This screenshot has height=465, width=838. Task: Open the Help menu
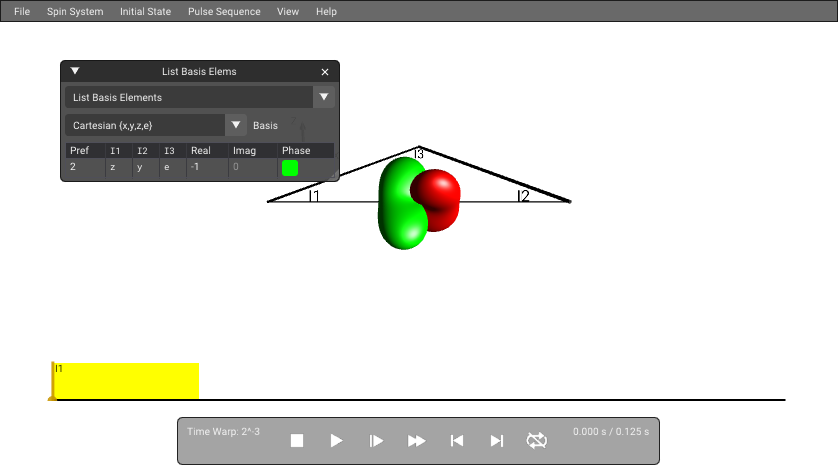(x=326, y=11)
